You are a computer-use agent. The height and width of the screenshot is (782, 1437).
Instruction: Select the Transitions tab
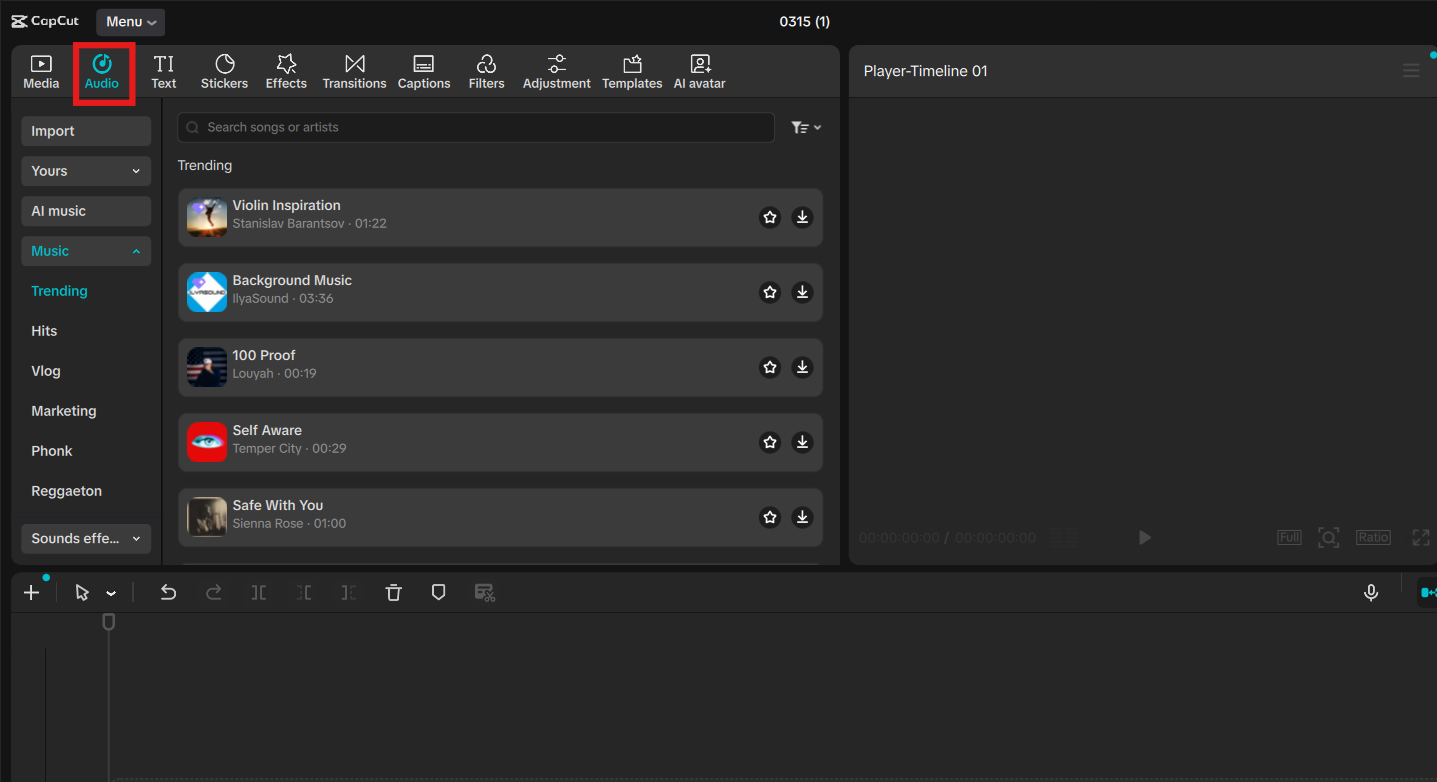coord(354,72)
